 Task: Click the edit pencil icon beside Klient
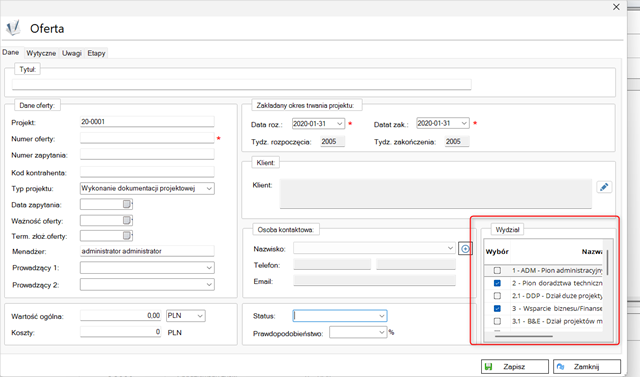pos(604,187)
